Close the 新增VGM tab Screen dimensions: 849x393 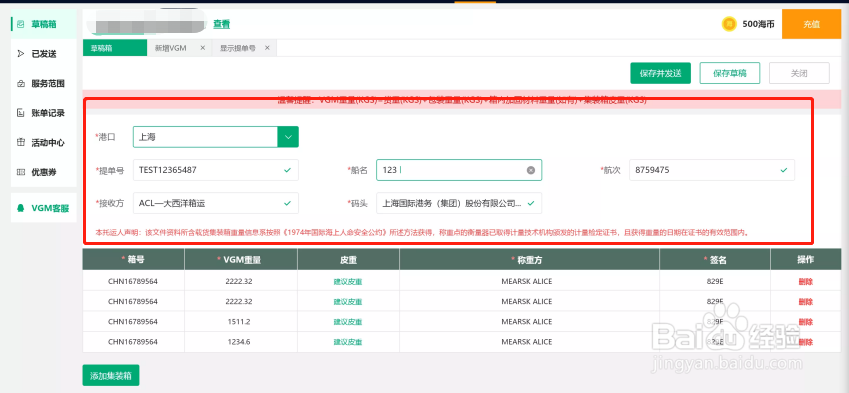[203, 48]
